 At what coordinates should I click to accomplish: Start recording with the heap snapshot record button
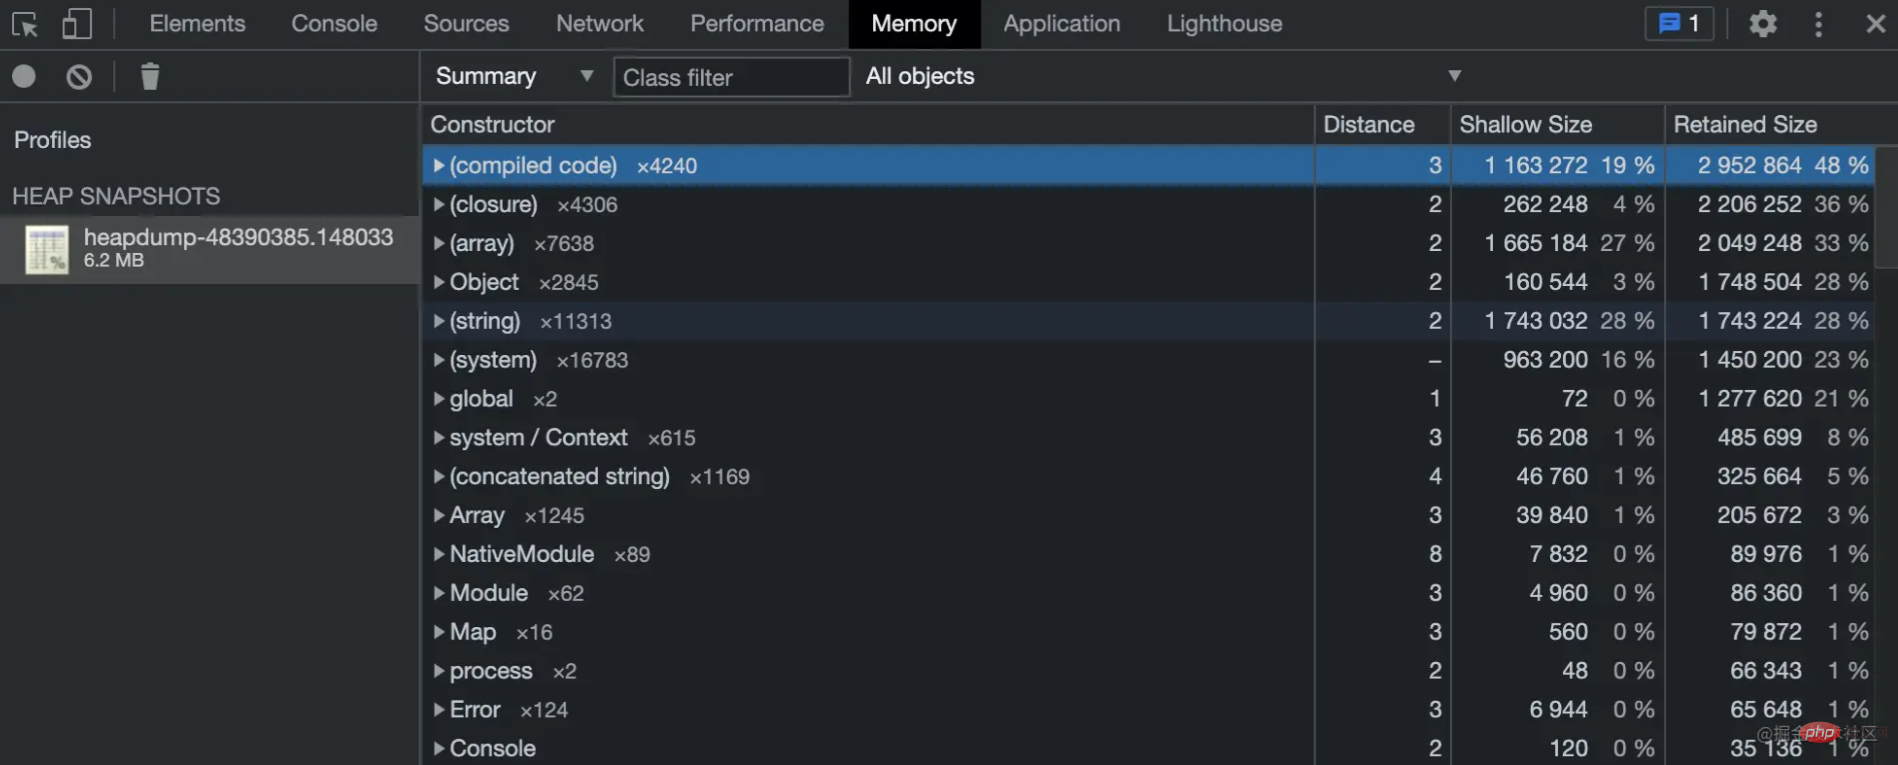click(24, 76)
